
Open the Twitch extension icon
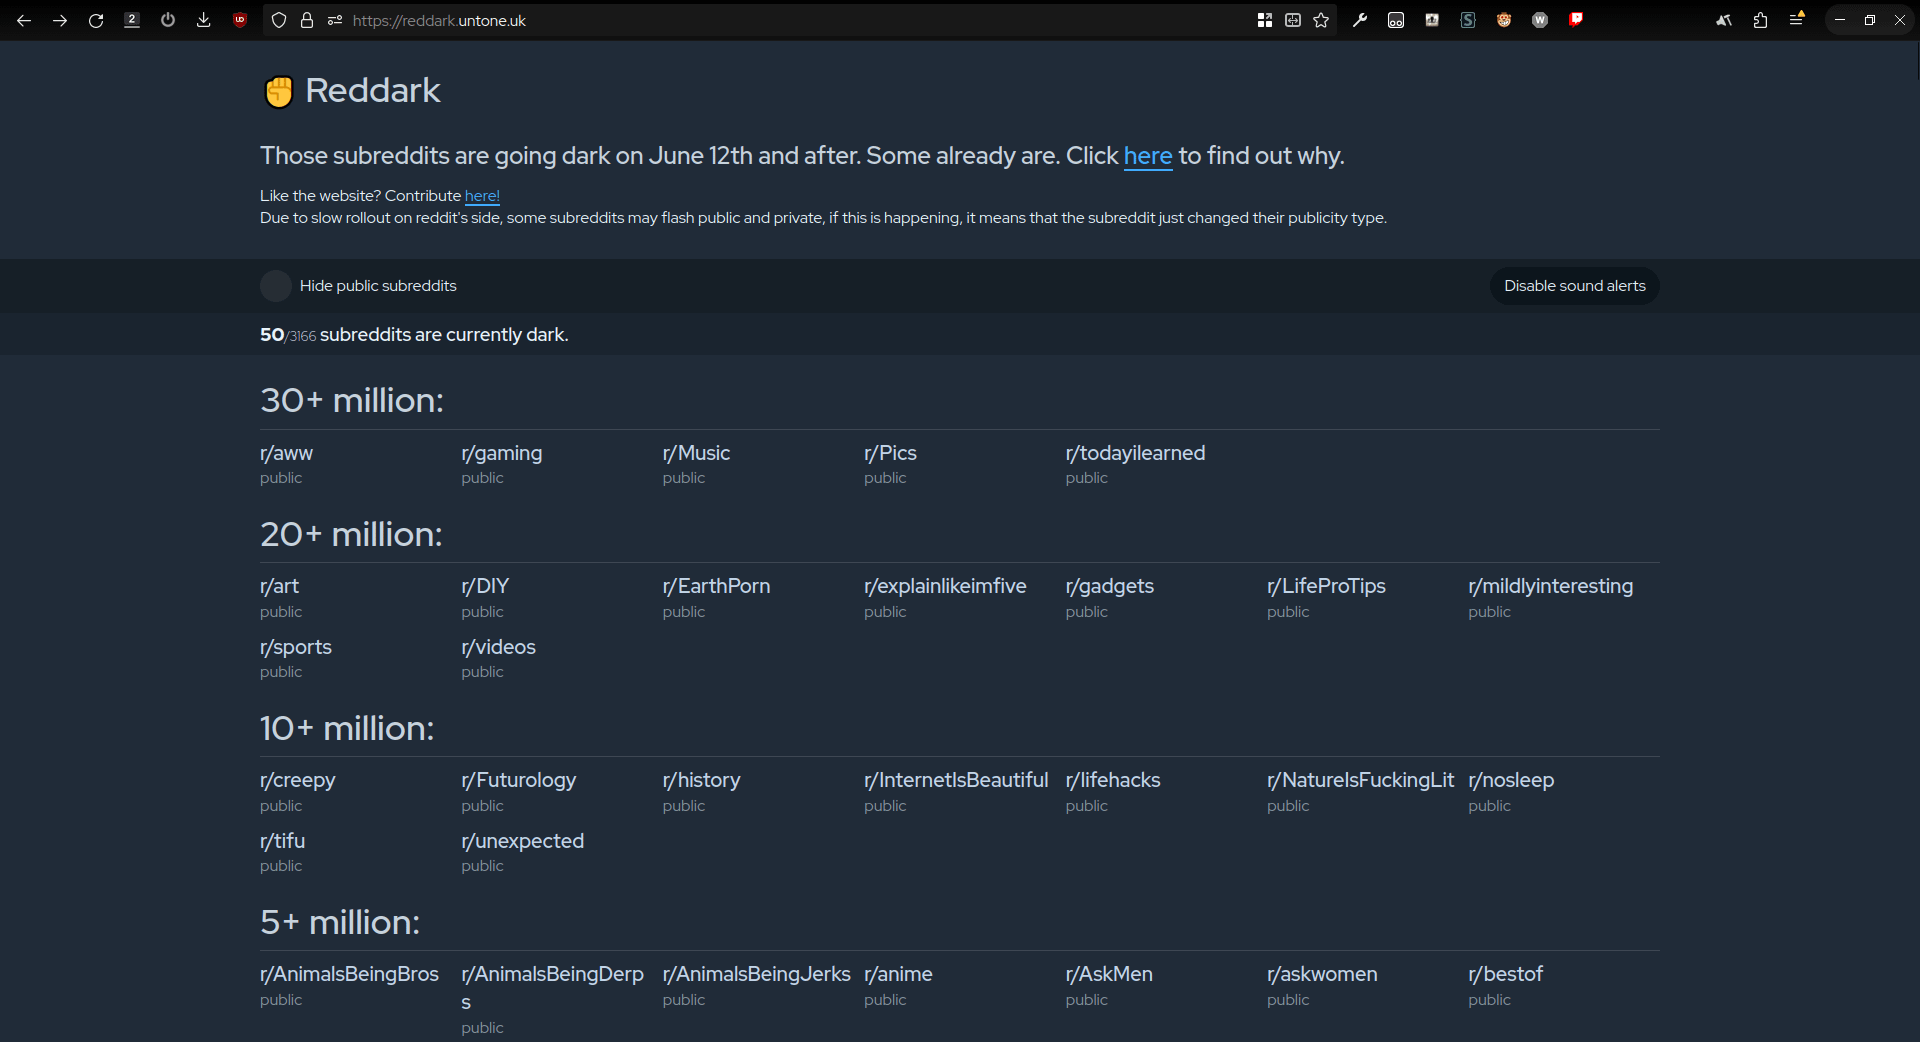point(1576,20)
